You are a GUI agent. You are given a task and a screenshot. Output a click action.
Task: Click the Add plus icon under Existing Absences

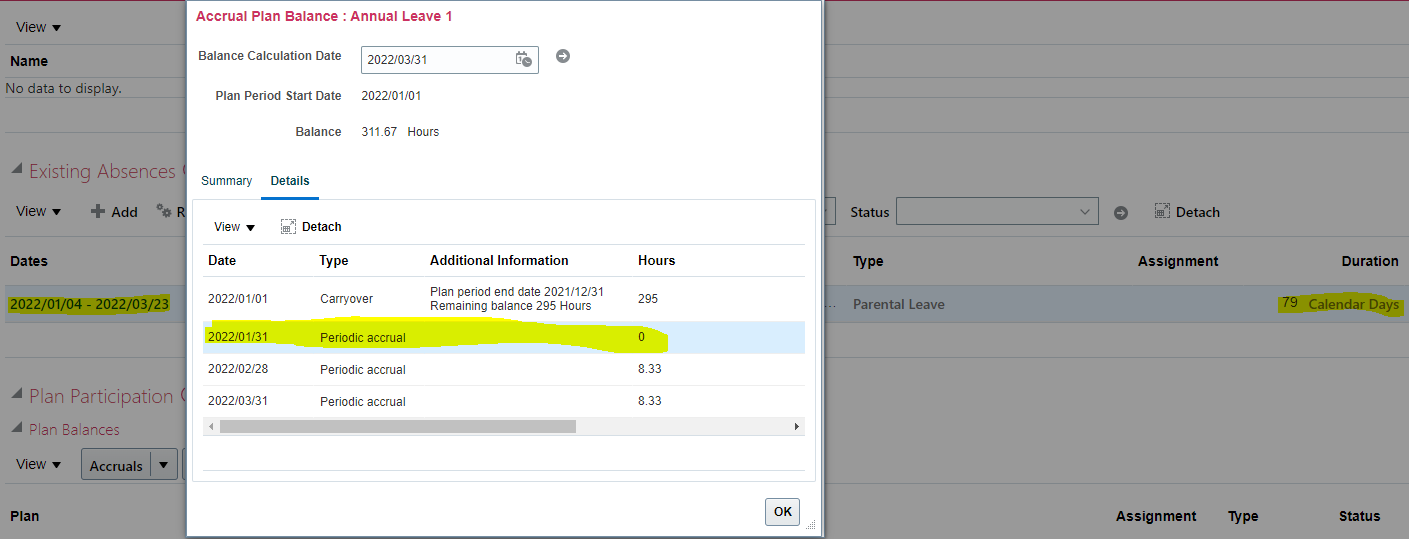tap(98, 211)
